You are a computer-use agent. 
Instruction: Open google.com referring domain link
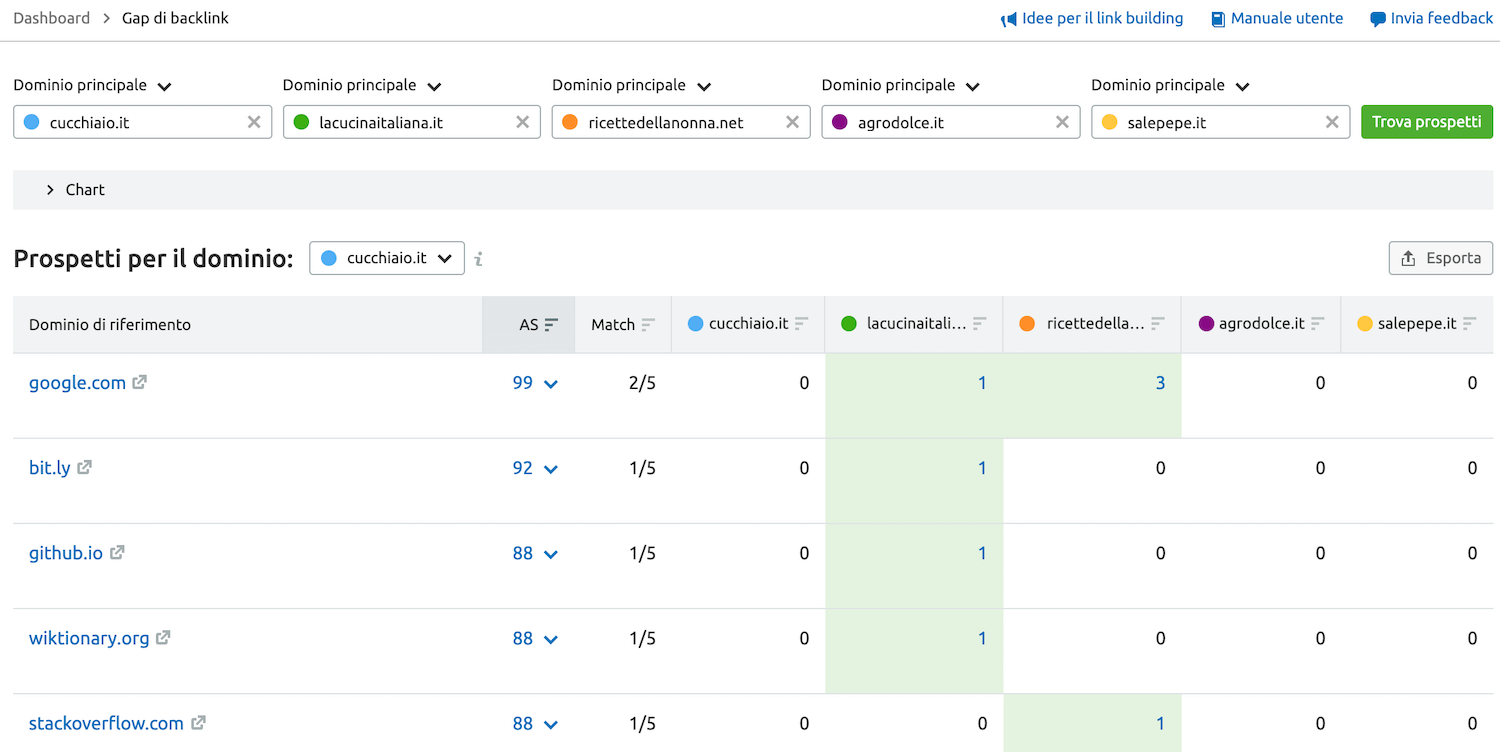77,382
